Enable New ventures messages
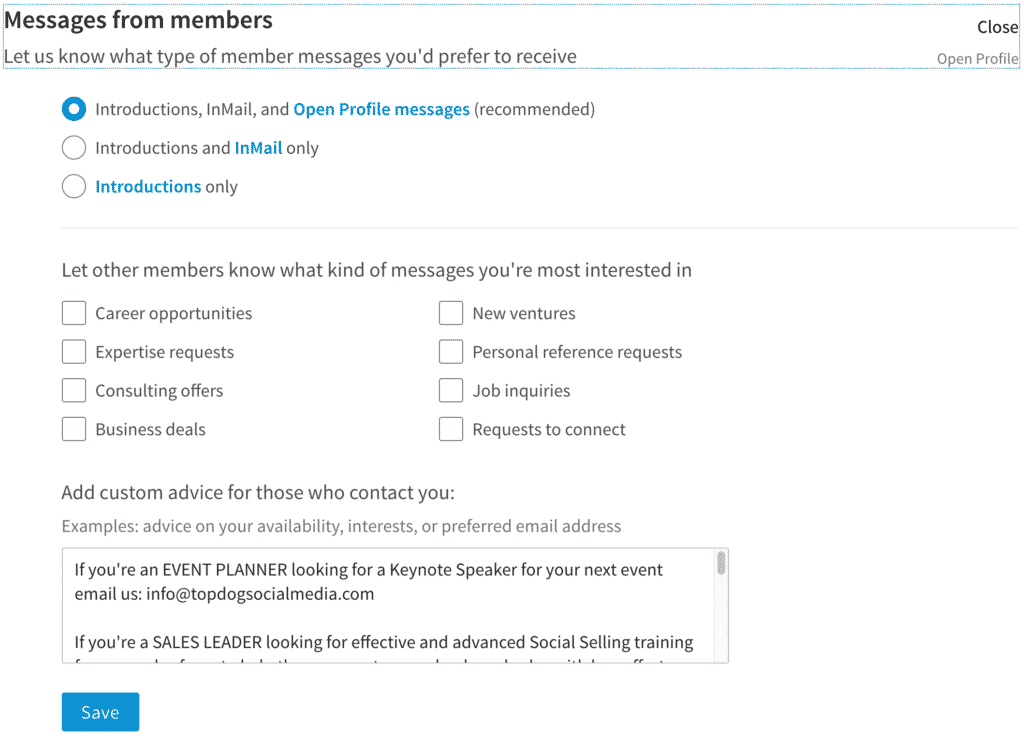This screenshot has width=1024, height=739. (x=451, y=313)
